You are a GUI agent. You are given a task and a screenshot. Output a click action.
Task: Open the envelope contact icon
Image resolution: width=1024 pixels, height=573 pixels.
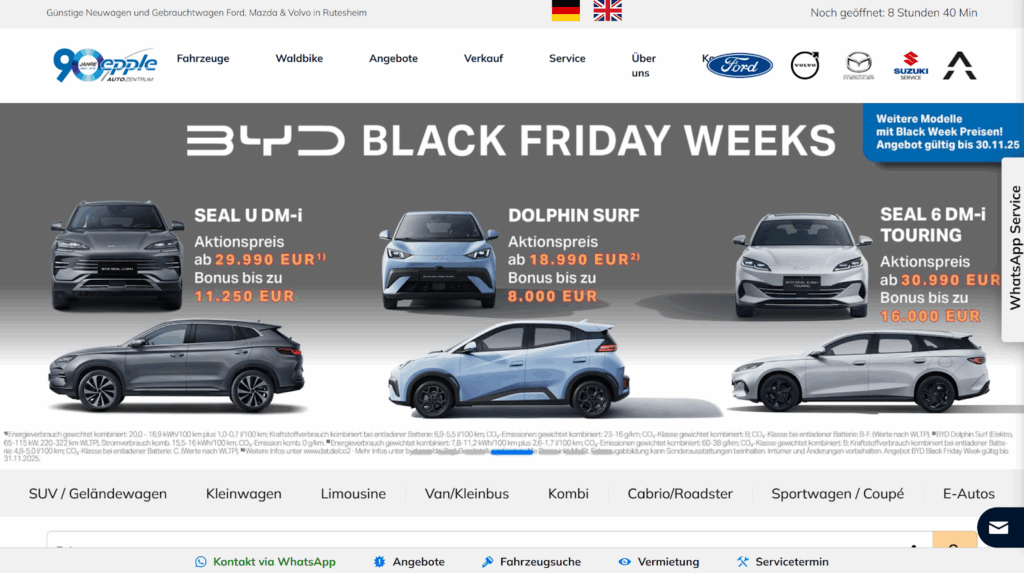(x=999, y=527)
